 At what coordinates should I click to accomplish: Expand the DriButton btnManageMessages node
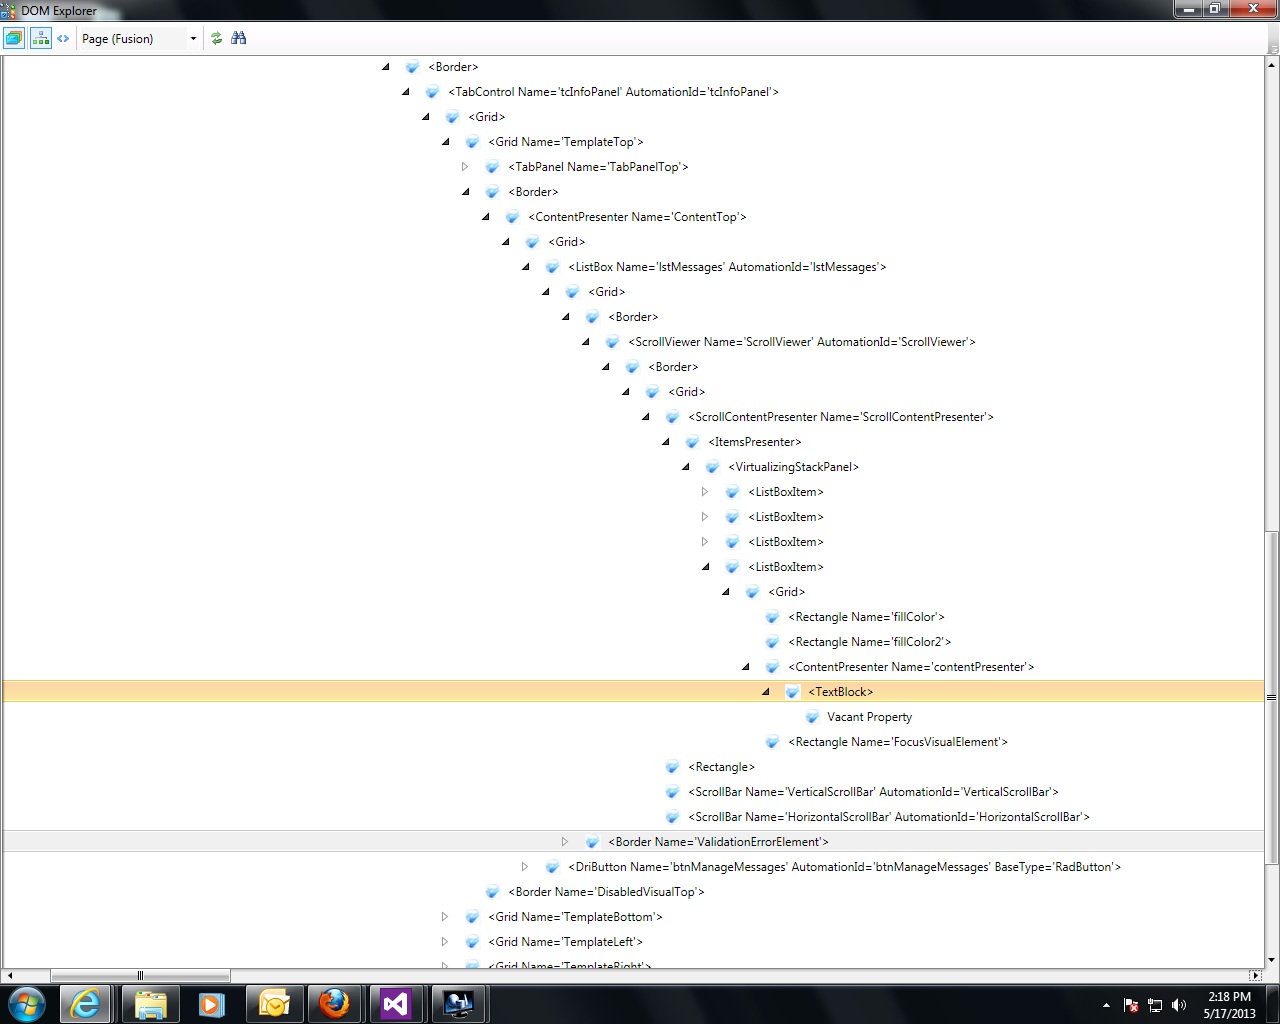point(525,867)
